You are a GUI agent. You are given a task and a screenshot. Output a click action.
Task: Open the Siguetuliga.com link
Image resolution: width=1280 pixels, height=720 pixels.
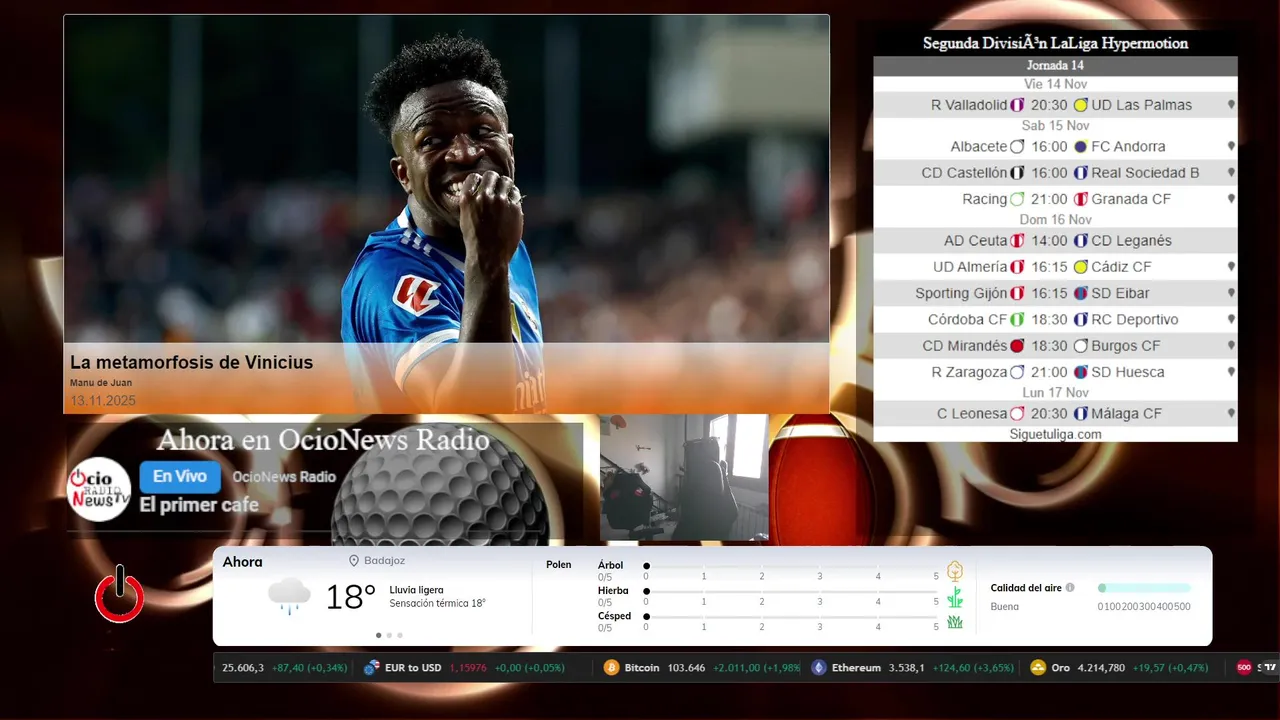(x=1055, y=434)
